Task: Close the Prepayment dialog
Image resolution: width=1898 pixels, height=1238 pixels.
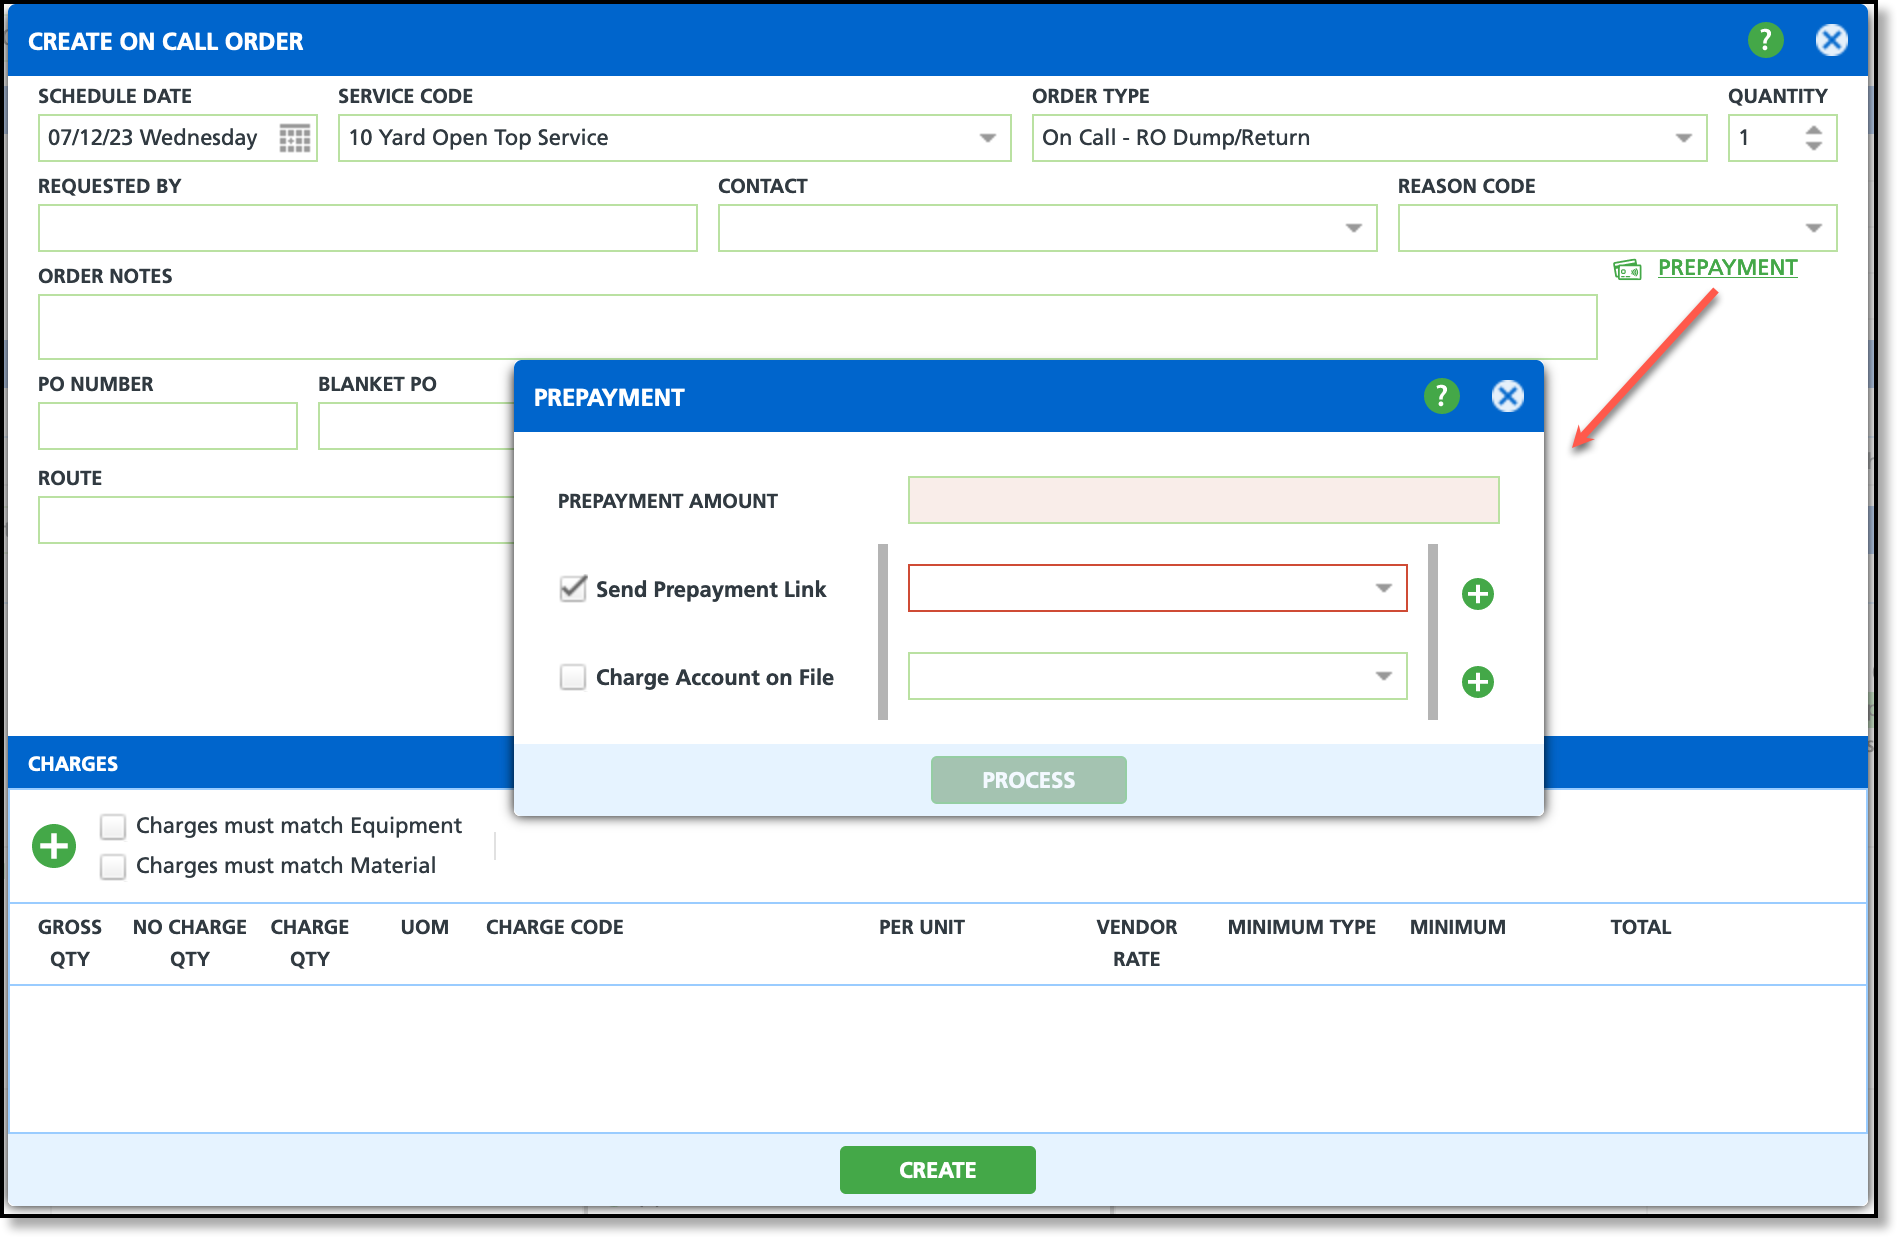Action: click(1507, 396)
